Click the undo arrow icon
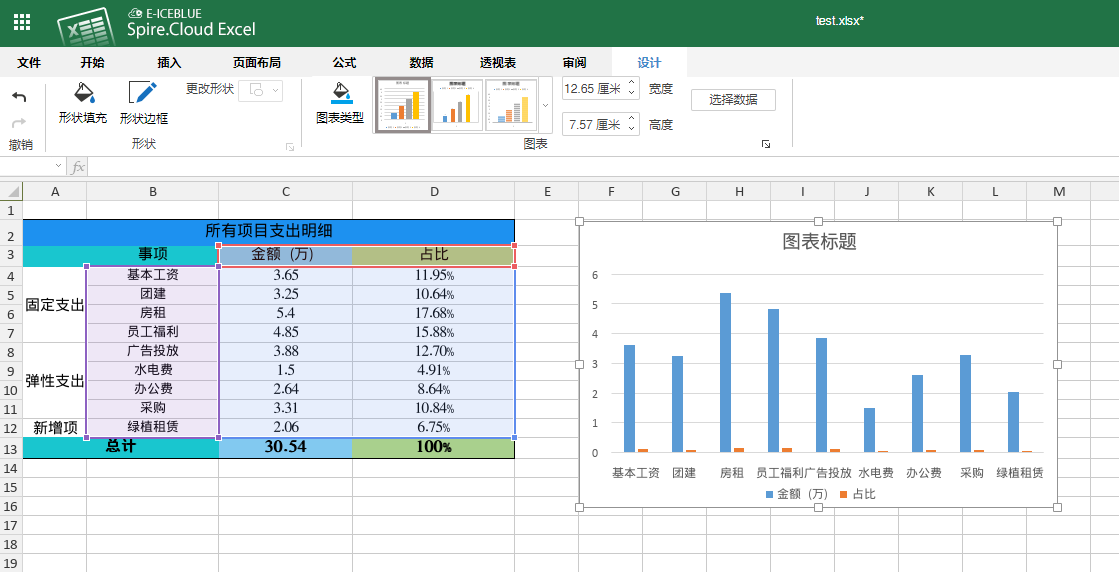Screen dimensions: 1119x572 point(20,97)
